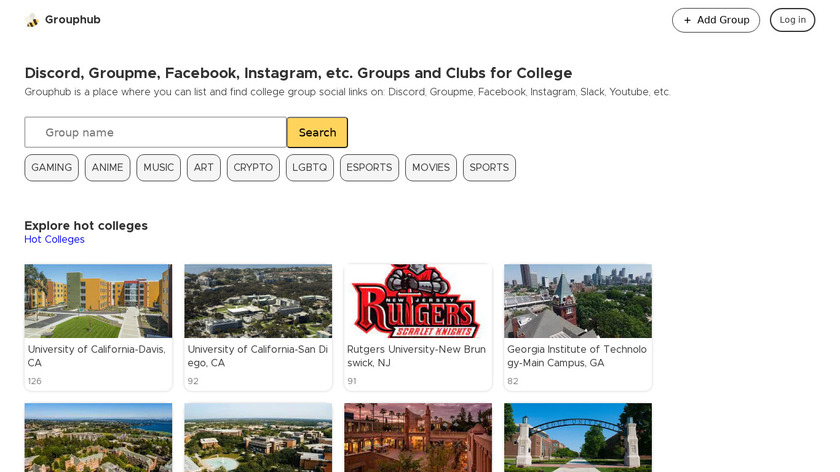The height and width of the screenshot is (472, 840).
Task: Select the ANIME category tag
Action: (x=107, y=168)
